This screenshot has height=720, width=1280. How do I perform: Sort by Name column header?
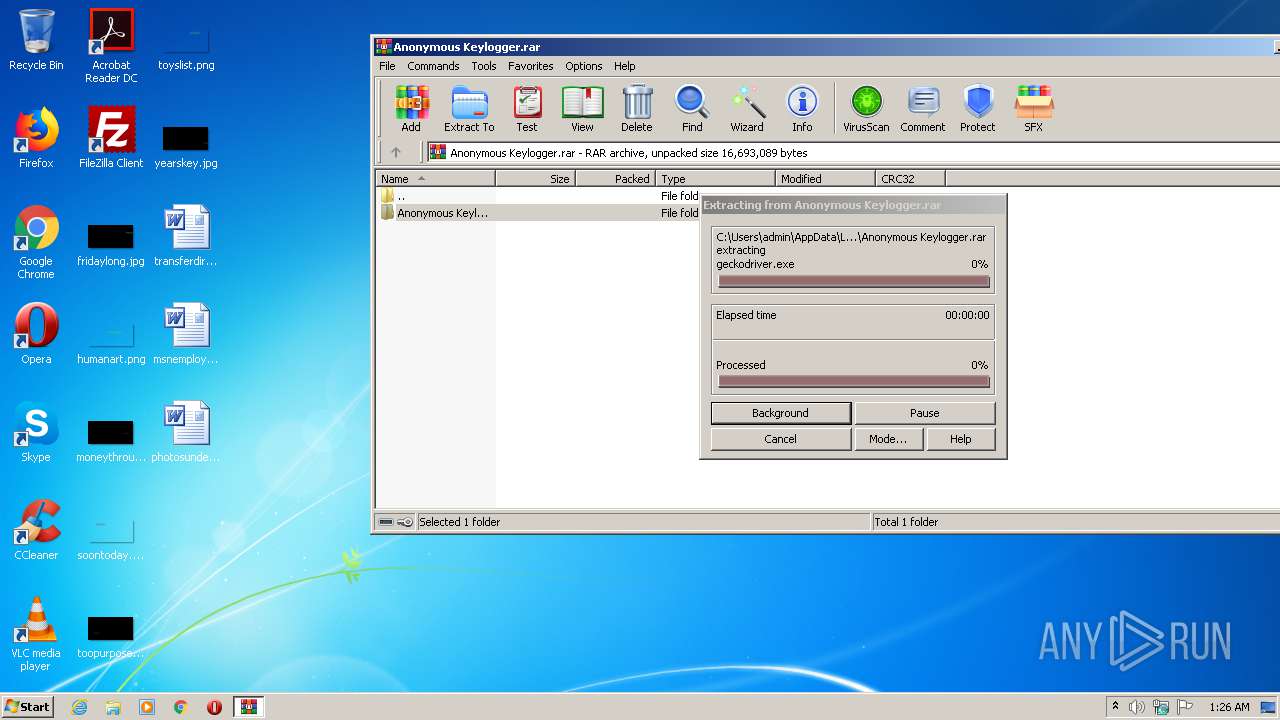435,179
